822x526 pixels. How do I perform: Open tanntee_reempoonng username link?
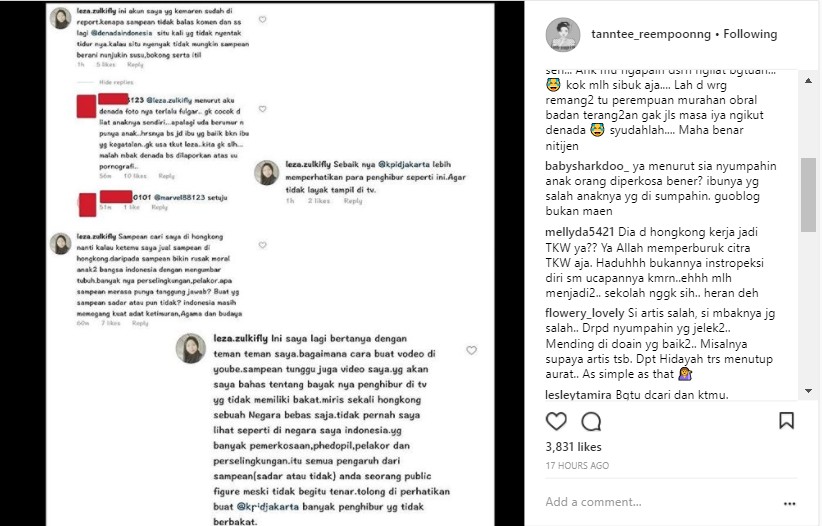pyautogui.click(x=651, y=34)
